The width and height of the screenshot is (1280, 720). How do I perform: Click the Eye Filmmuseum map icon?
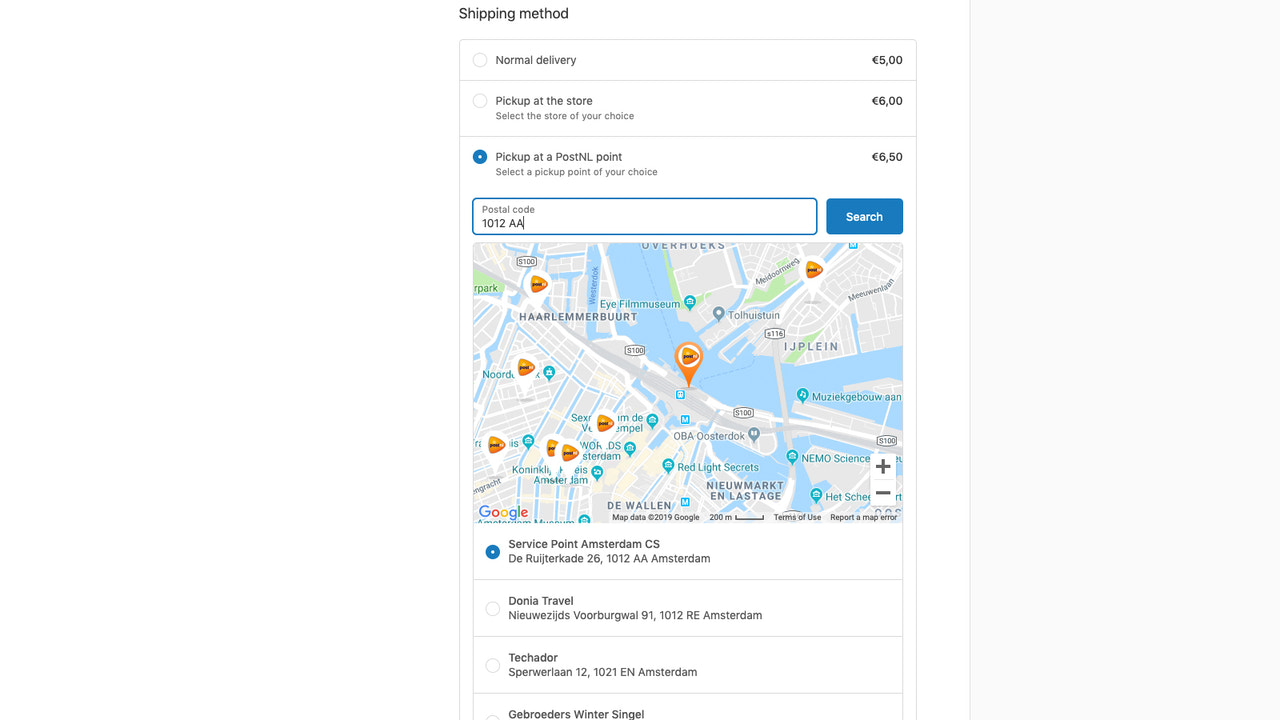690,302
